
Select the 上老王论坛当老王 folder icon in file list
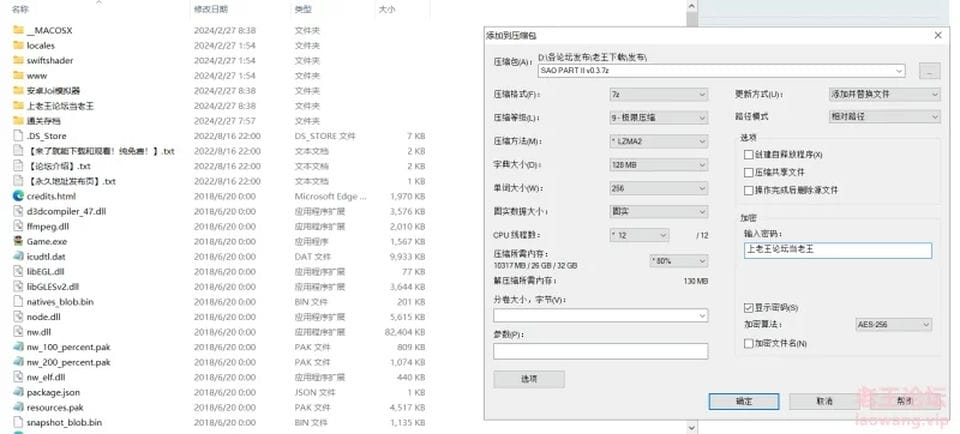18,105
